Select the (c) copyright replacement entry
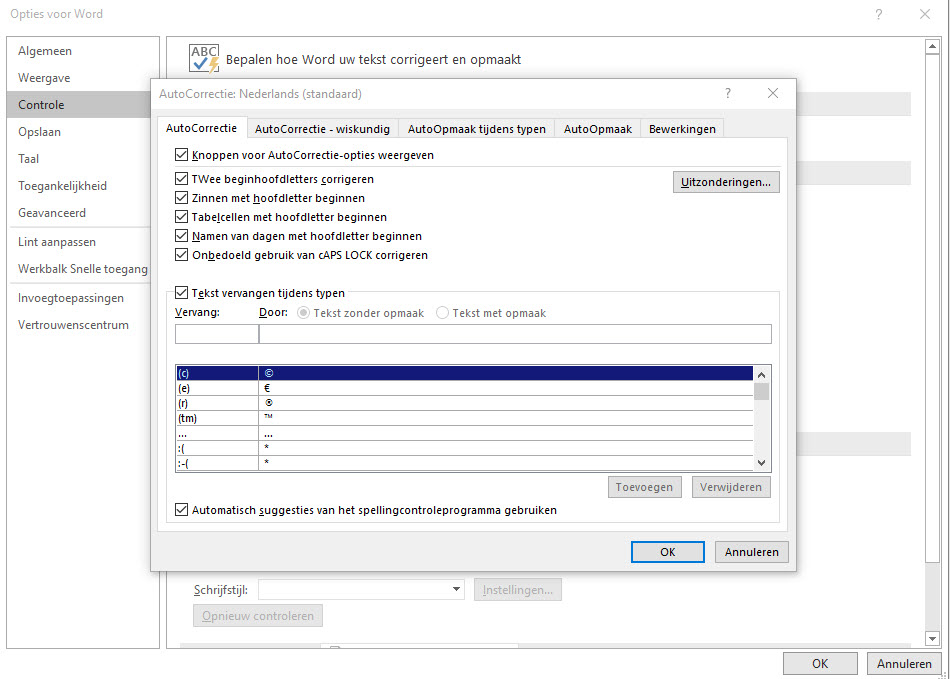950x679 pixels. 465,373
